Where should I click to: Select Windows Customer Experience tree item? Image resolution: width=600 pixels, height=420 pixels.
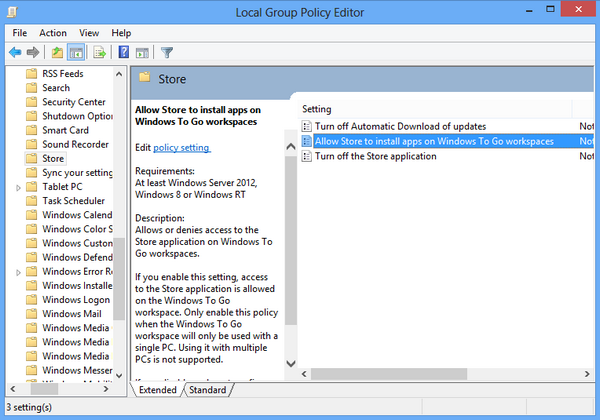pos(77,243)
